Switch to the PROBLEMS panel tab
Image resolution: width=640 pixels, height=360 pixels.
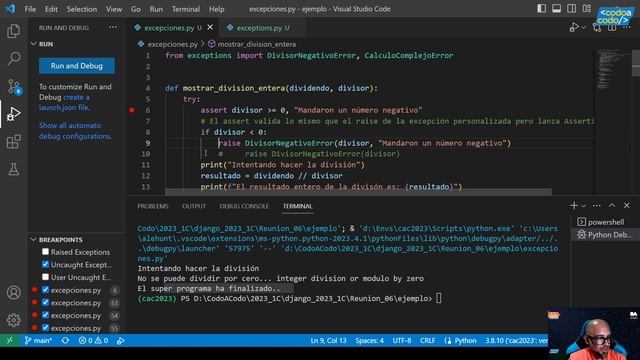pyautogui.click(x=153, y=206)
